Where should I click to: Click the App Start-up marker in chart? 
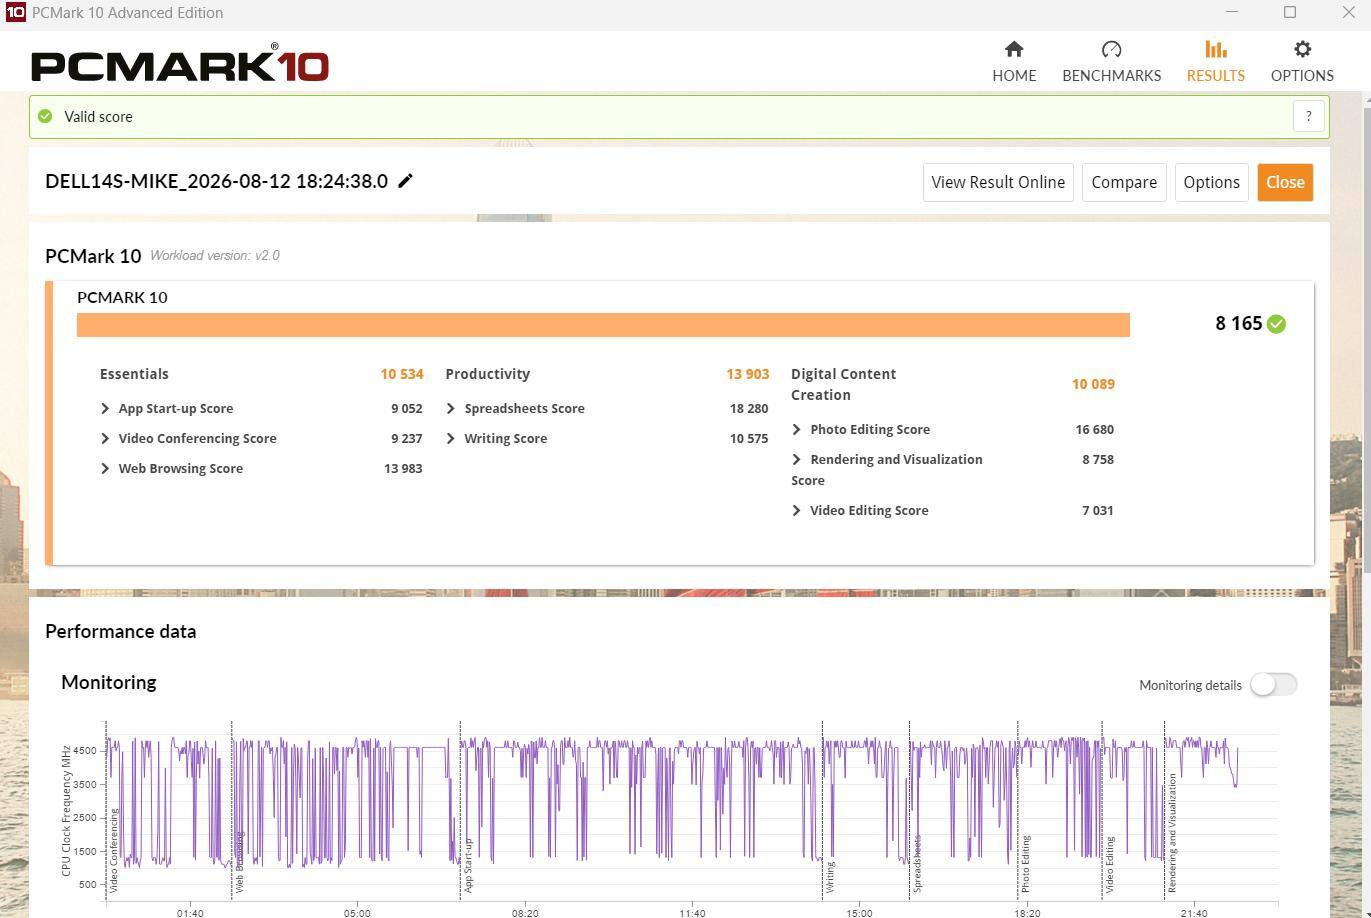468,865
